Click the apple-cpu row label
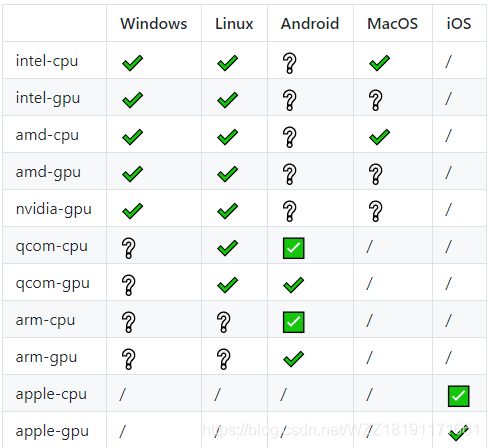488x448 pixels. 51,395
